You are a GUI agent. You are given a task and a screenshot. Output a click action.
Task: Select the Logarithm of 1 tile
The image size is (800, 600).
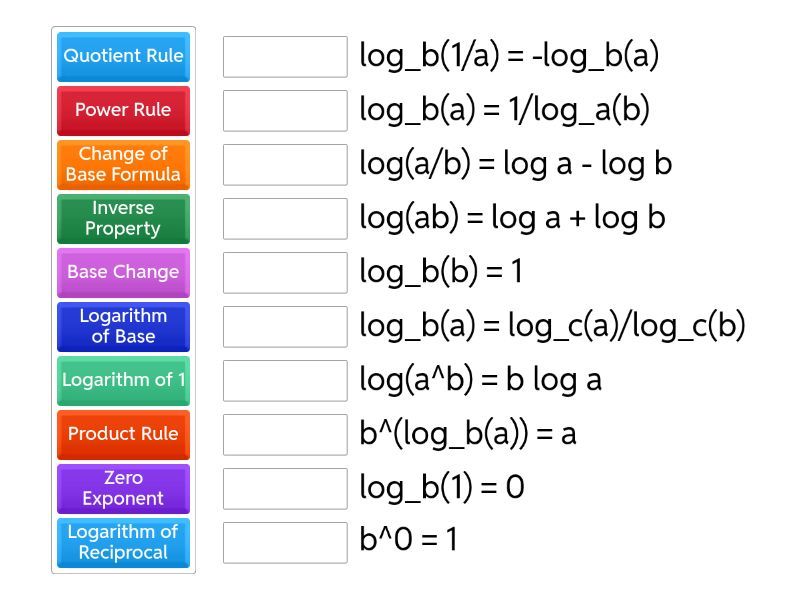pyautogui.click(x=123, y=380)
